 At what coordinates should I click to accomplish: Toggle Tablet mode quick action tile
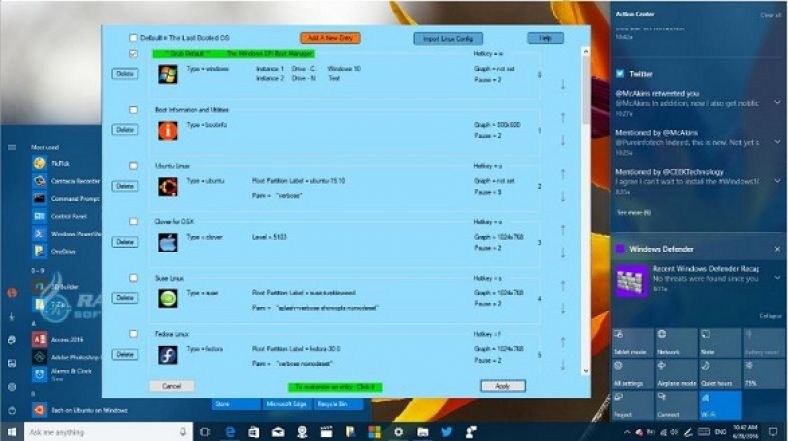coord(633,343)
